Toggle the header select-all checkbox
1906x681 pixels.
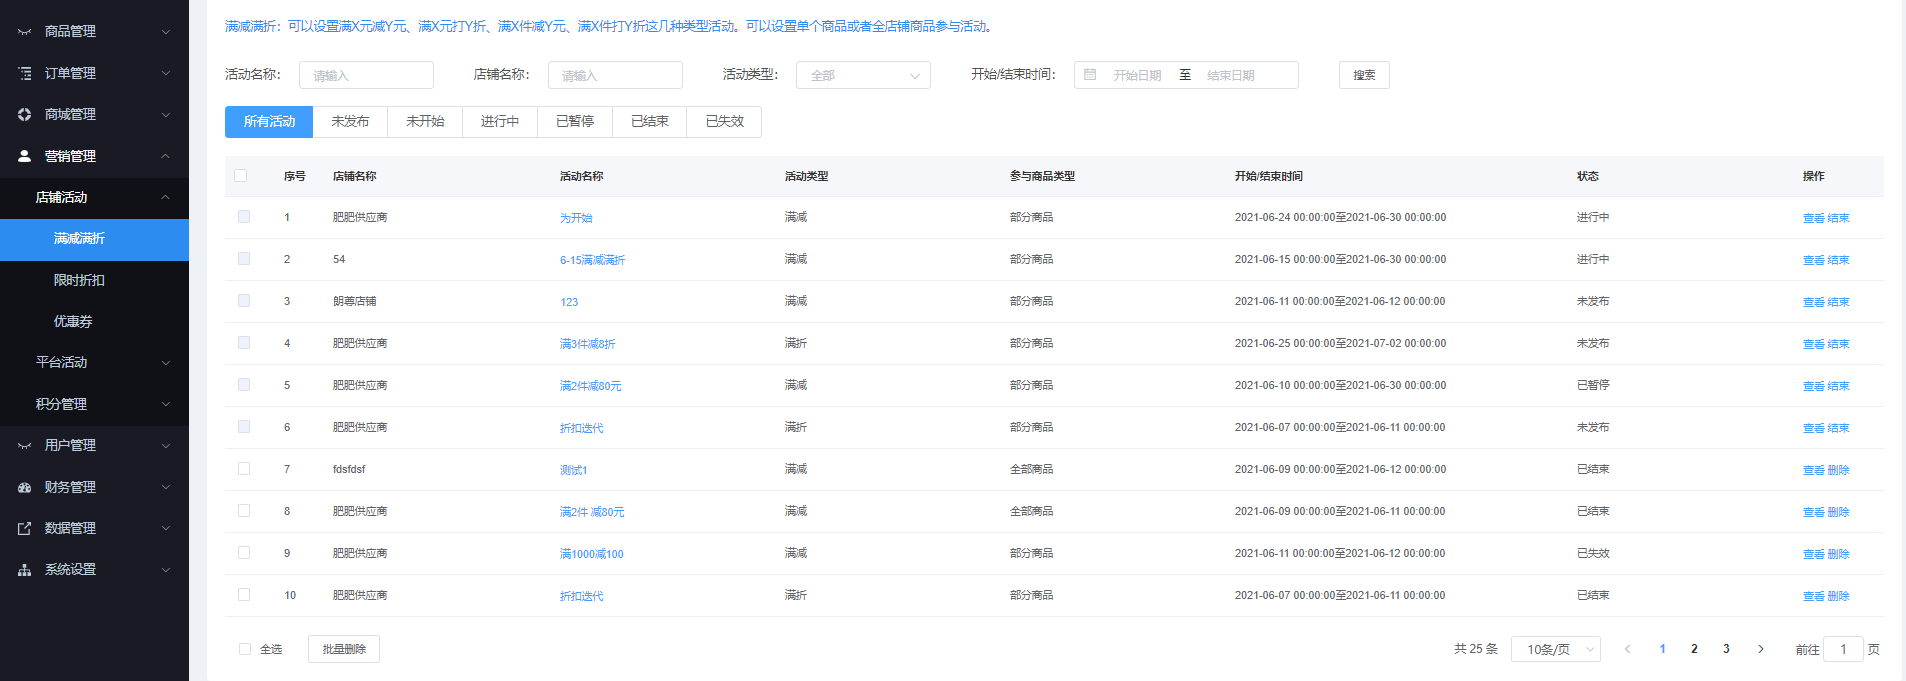coord(240,176)
